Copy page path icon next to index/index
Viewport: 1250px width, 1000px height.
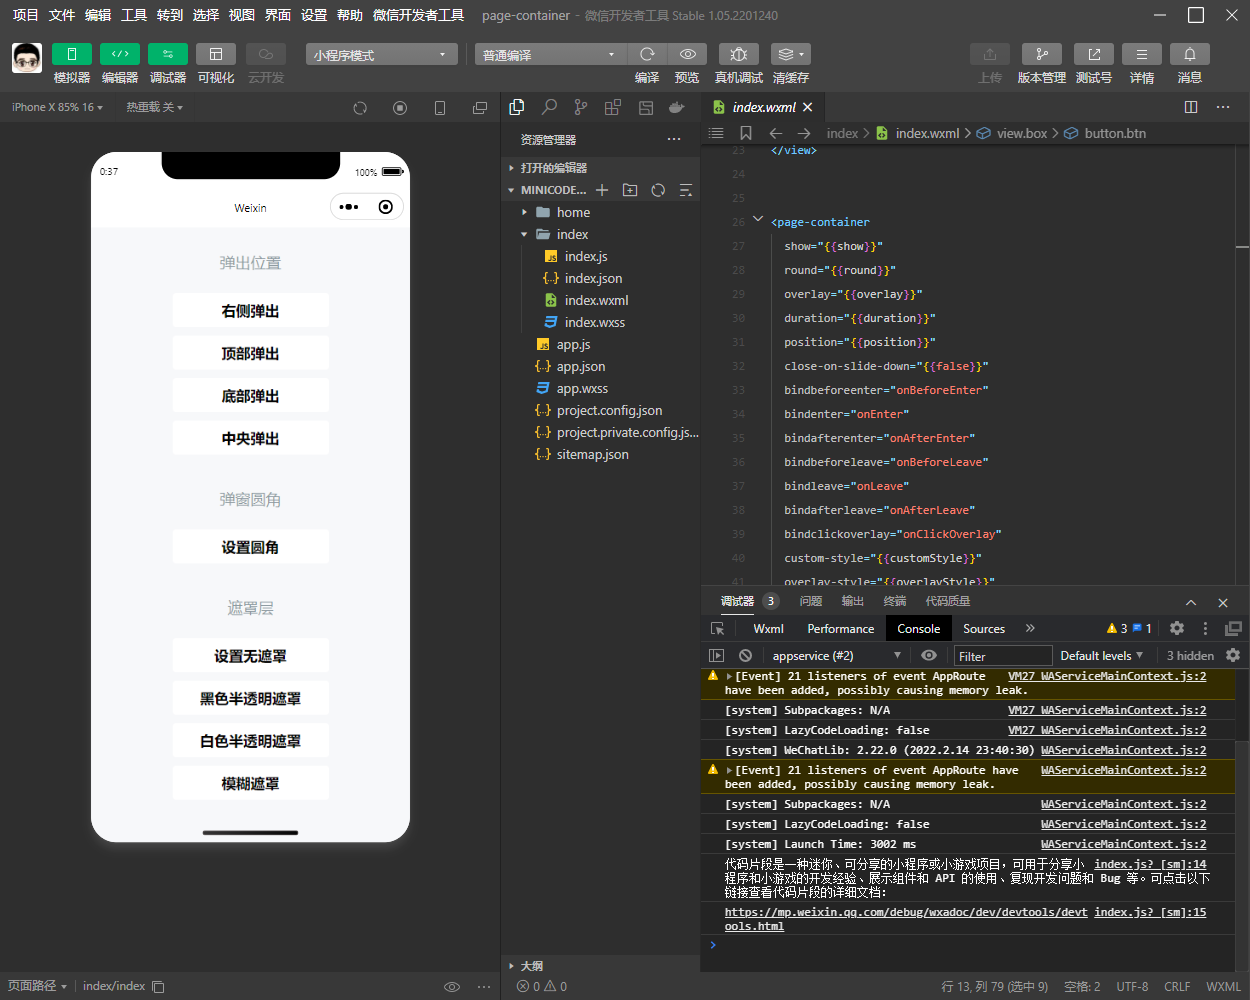pos(158,986)
